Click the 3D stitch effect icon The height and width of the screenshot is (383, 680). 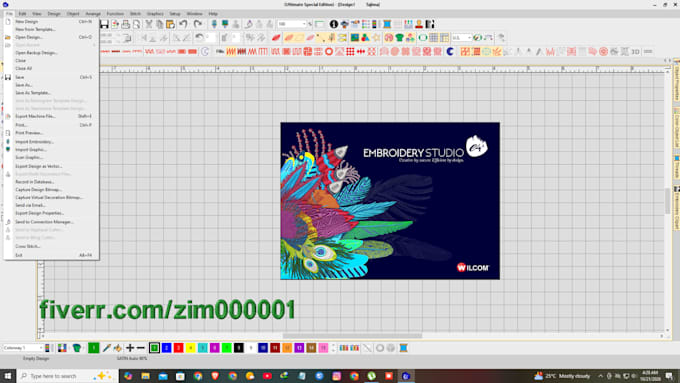635,52
